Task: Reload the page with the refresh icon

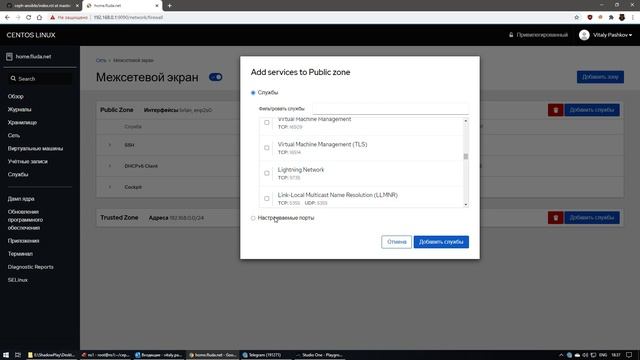Action: [29, 18]
